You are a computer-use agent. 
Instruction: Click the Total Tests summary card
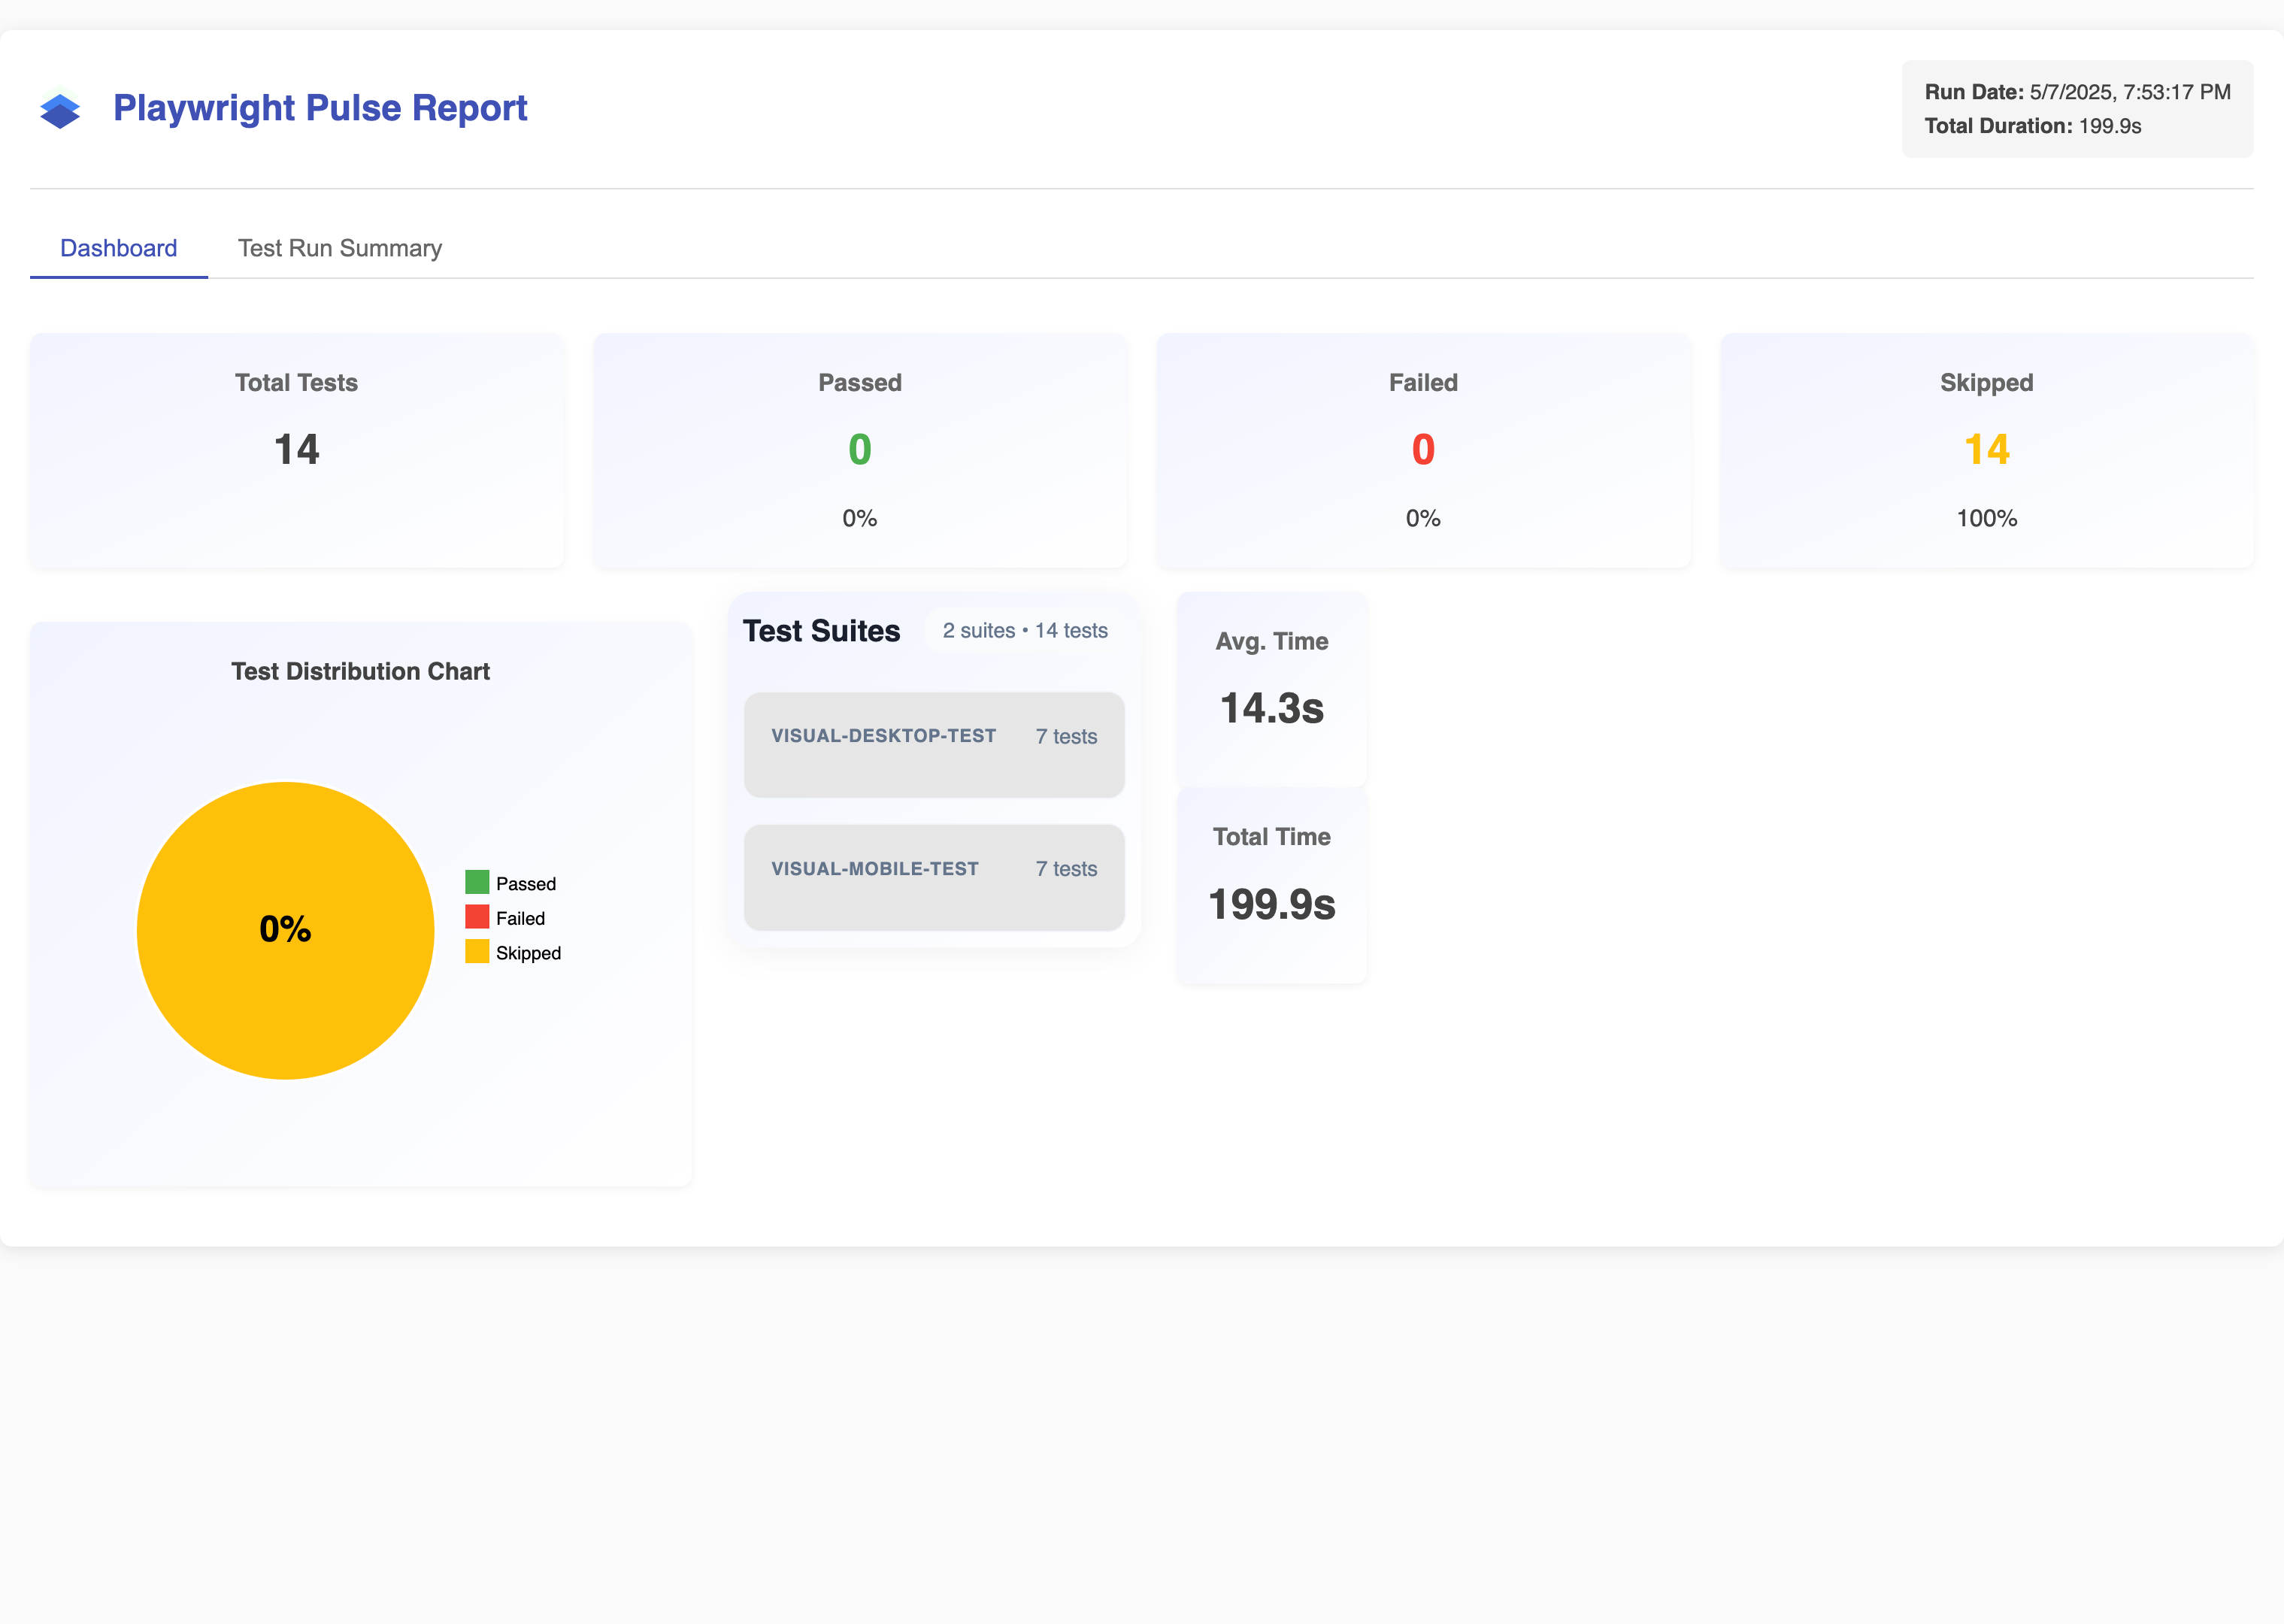pos(296,450)
